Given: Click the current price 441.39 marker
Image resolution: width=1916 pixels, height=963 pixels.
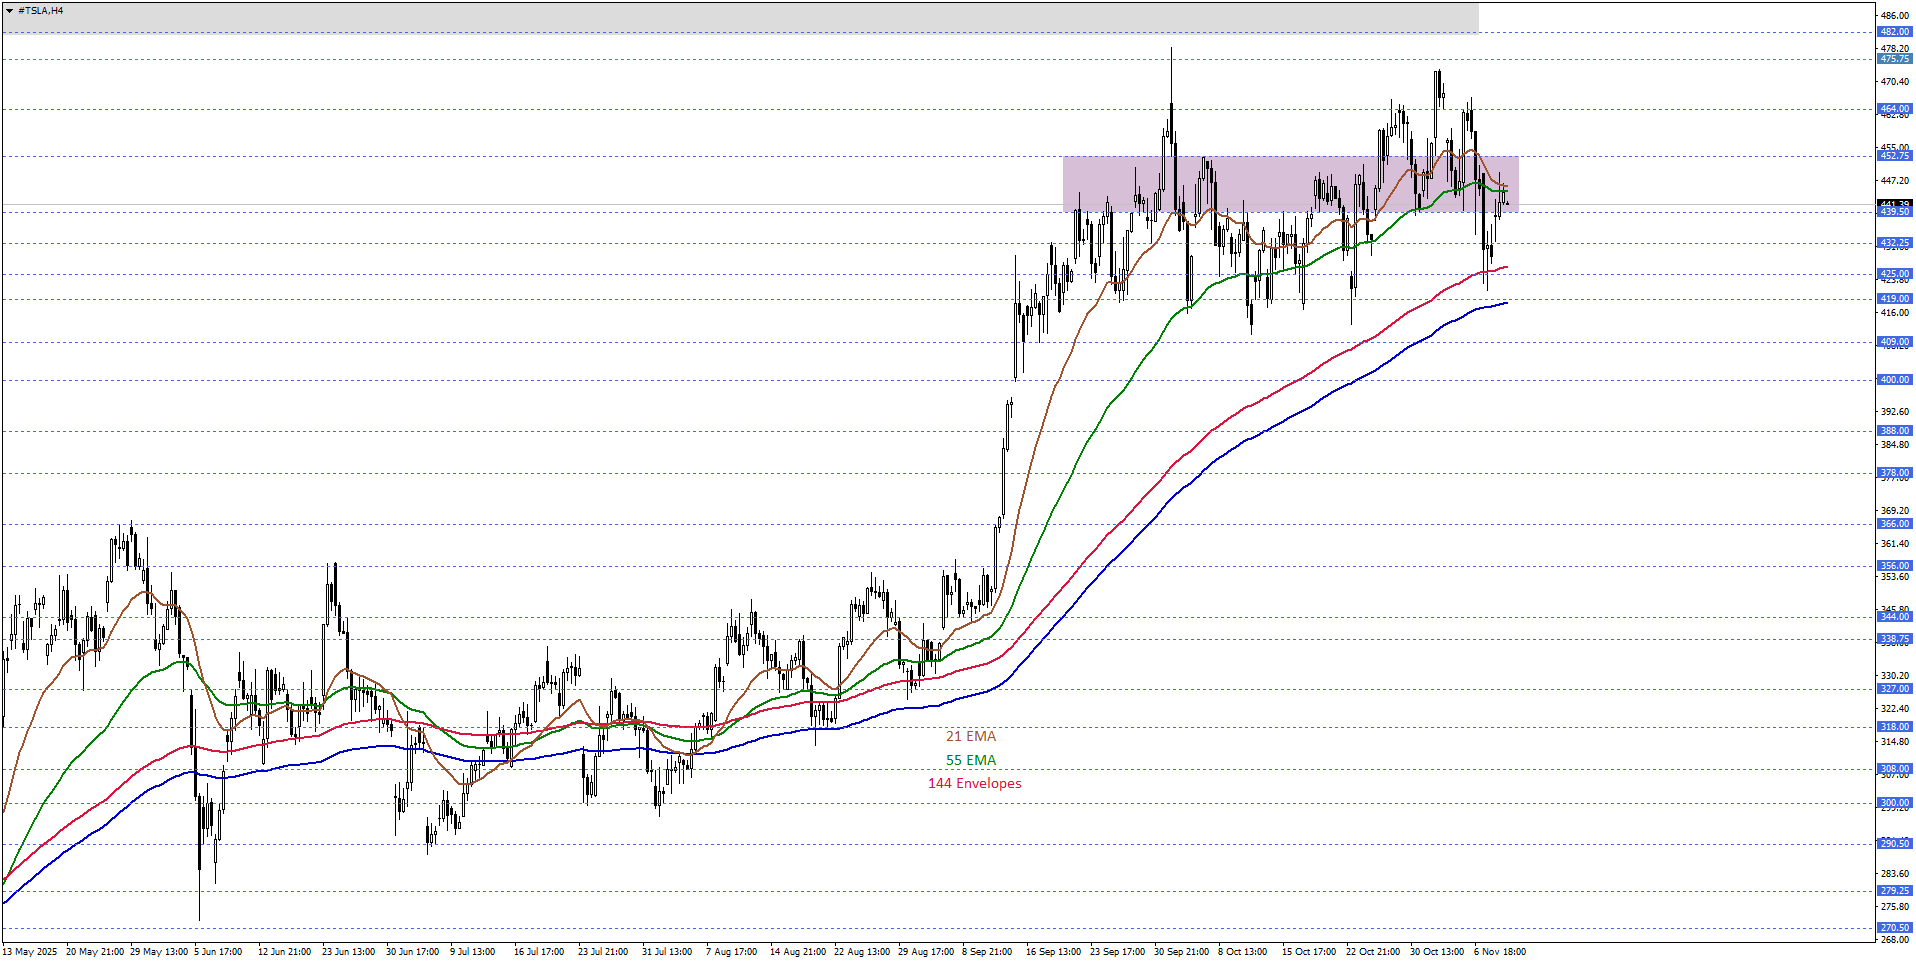Looking at the screenshot, I should [1894, 204].
